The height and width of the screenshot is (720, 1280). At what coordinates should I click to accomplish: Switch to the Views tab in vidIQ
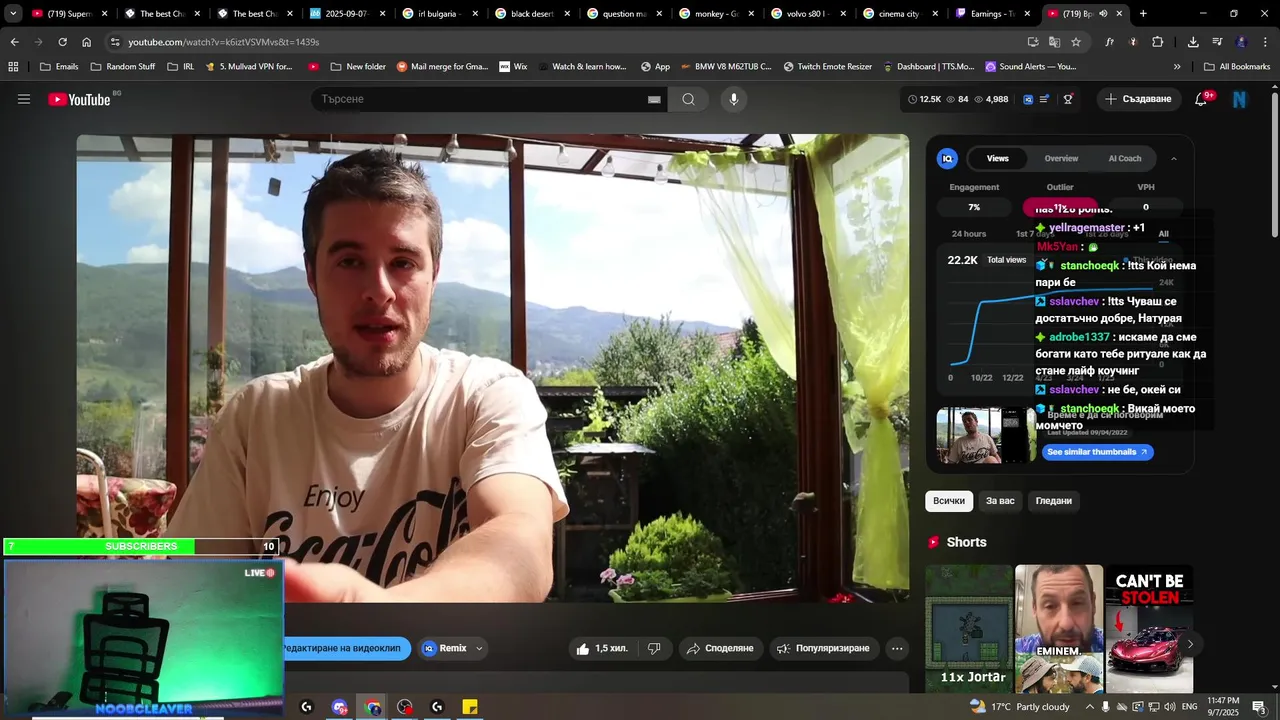998,158
